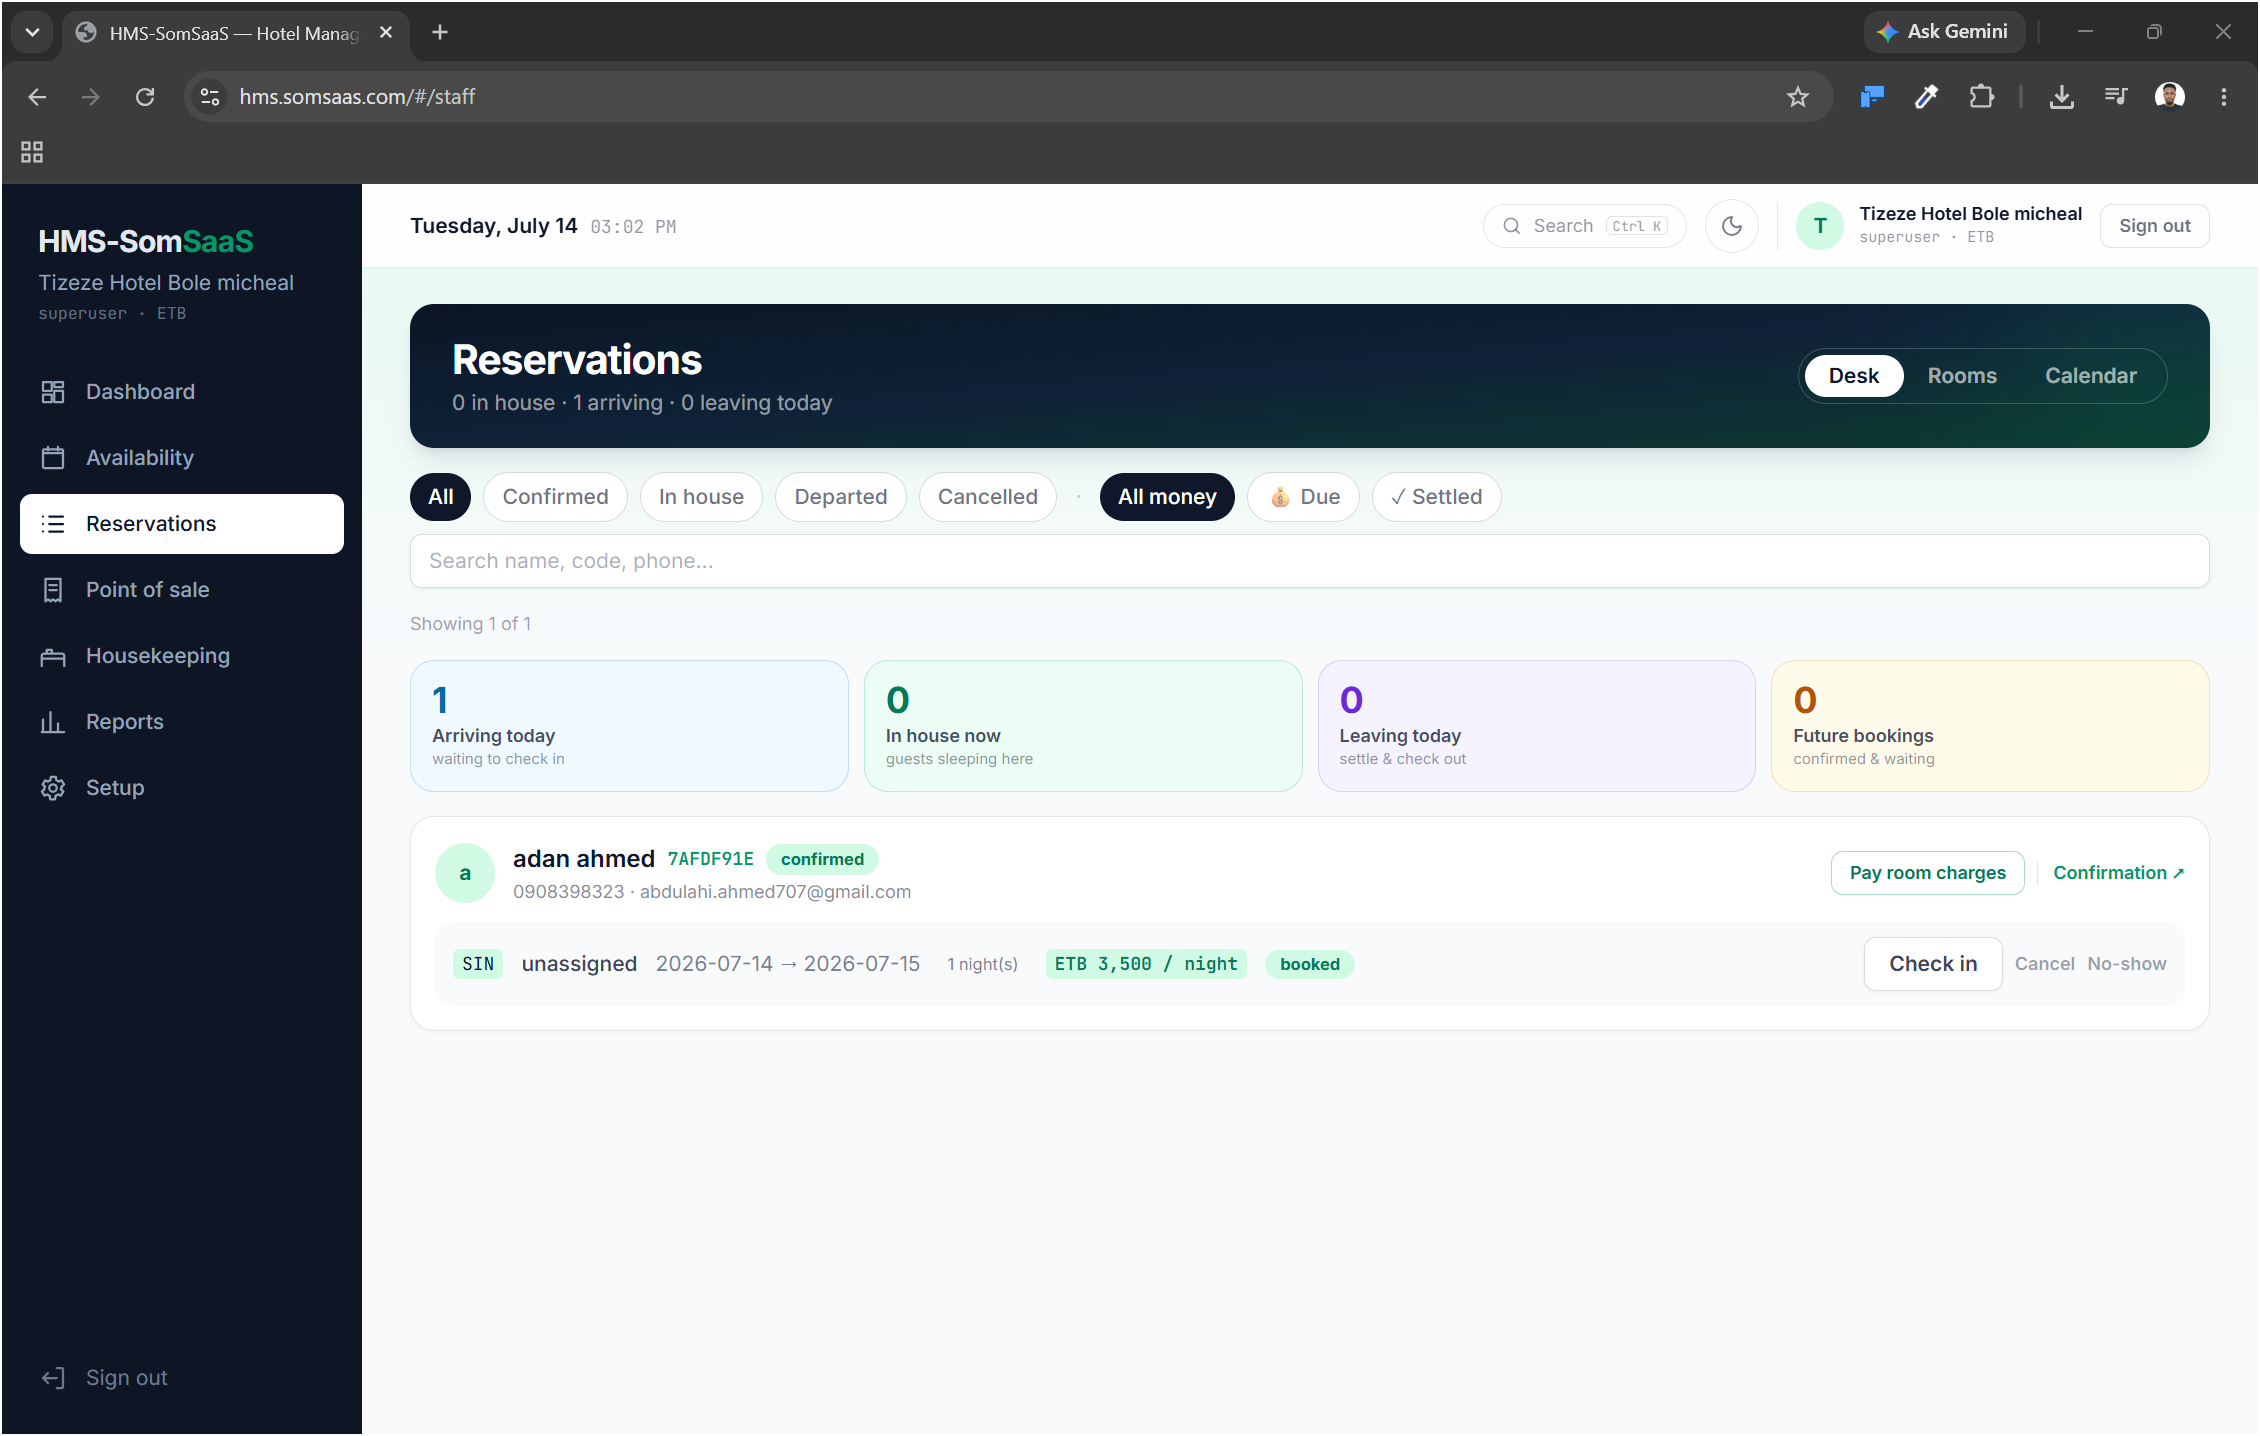Expand the tab search dropdown arrow
2260x1436 pixels.
click(33, 32)
